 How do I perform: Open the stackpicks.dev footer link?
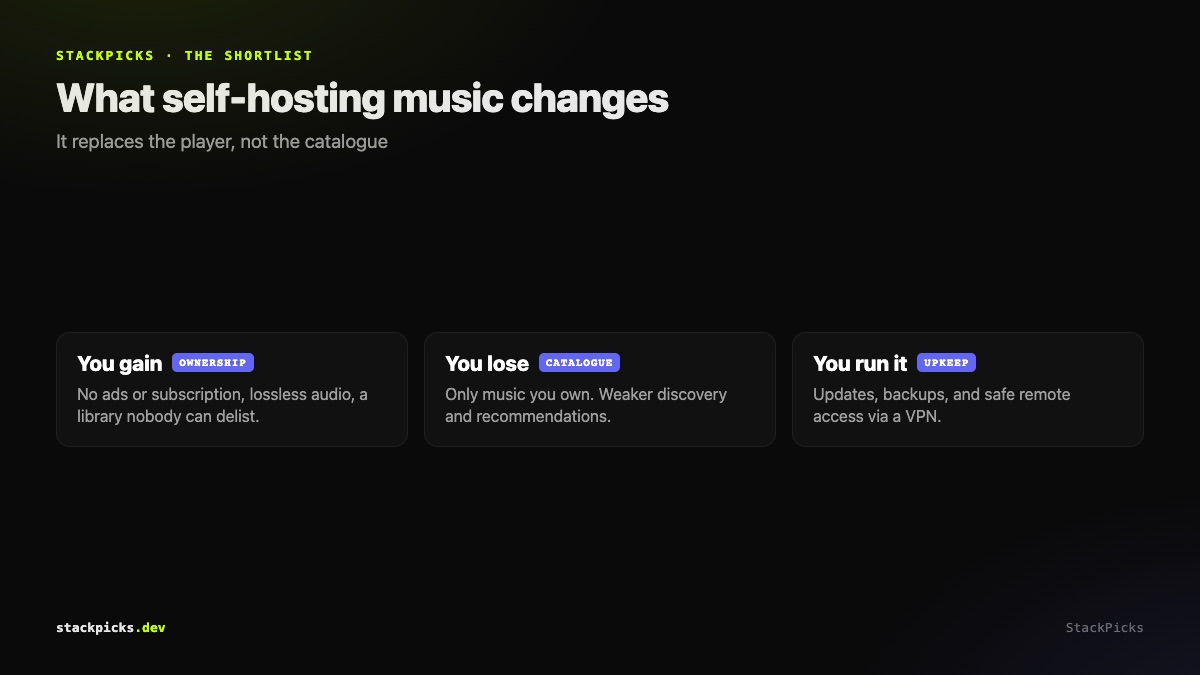111,628
